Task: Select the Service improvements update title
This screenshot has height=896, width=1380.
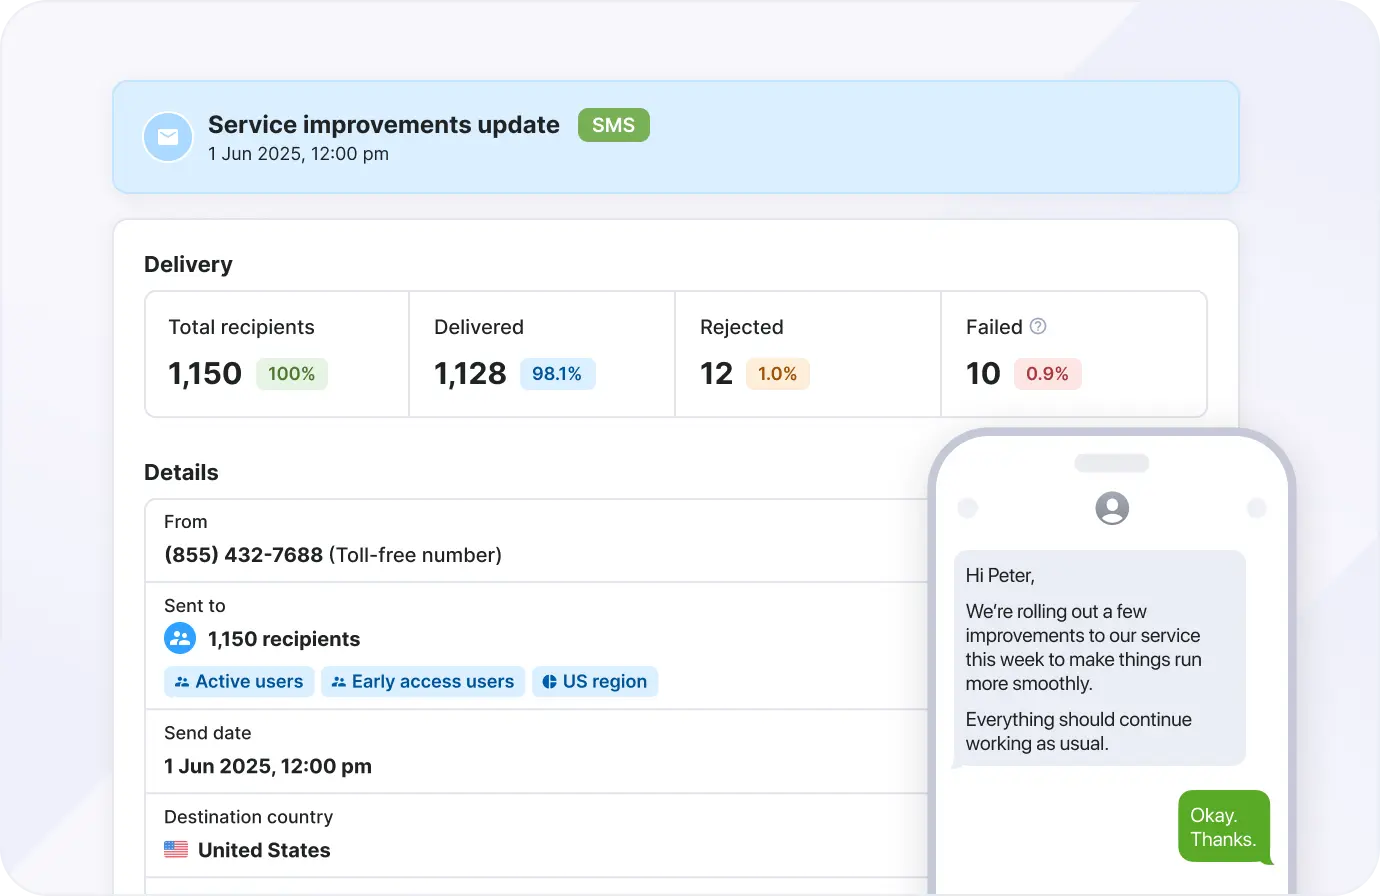Action: (x=383, y=125)
